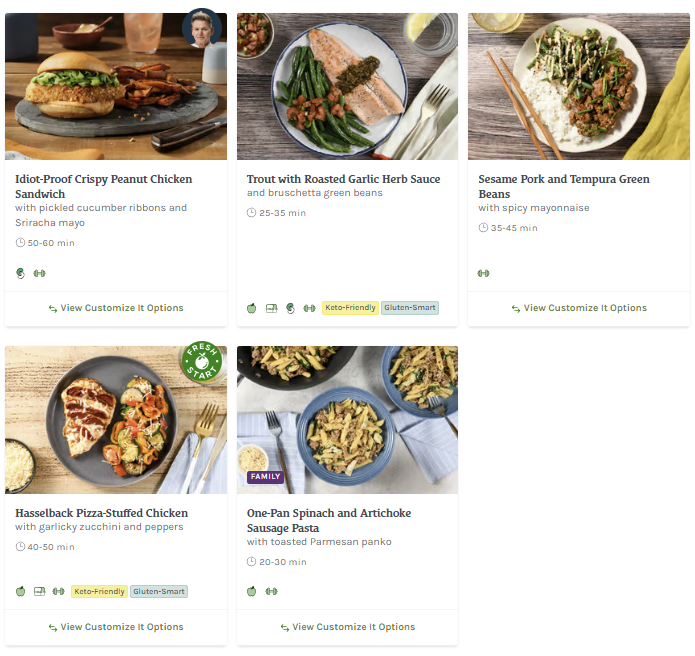Click the dumbbell icon on the Trout card
The height and width of the screenshot is (656, 695).
(309, 308)
